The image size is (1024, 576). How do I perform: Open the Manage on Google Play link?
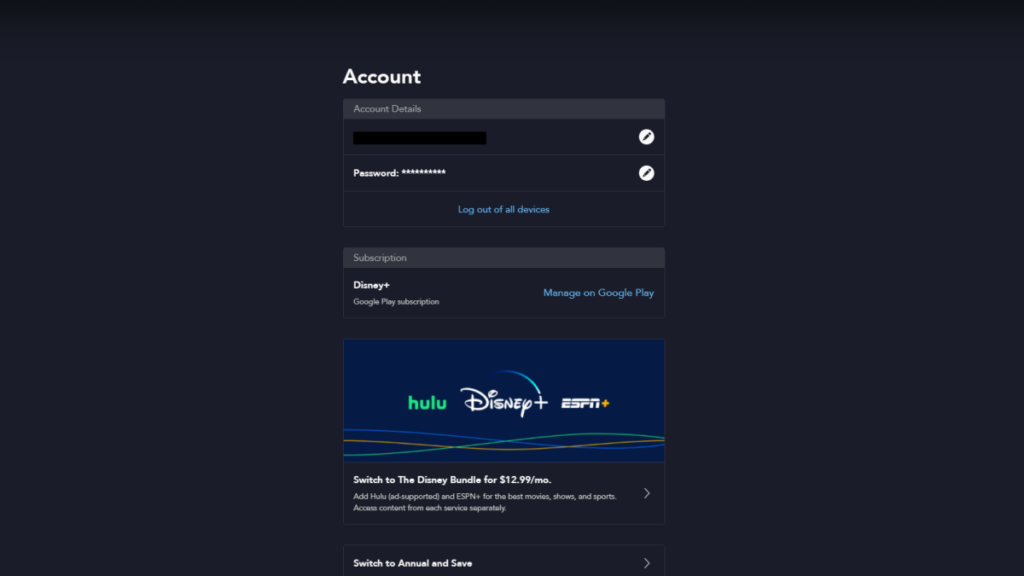point(598,293)
